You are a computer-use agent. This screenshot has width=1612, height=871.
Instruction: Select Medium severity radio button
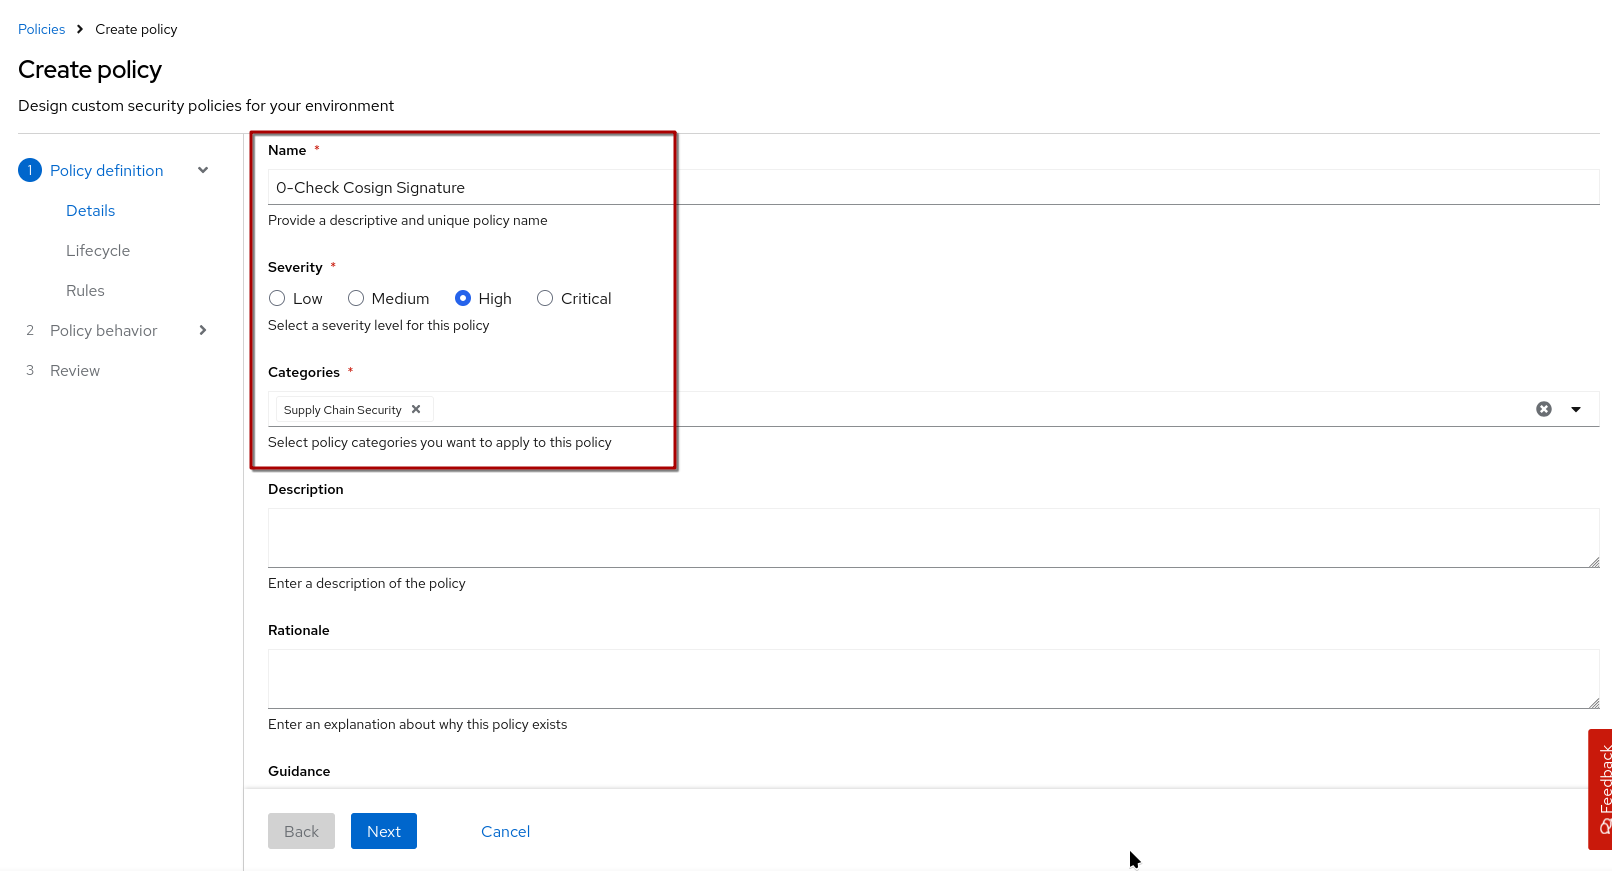(356, 298)
